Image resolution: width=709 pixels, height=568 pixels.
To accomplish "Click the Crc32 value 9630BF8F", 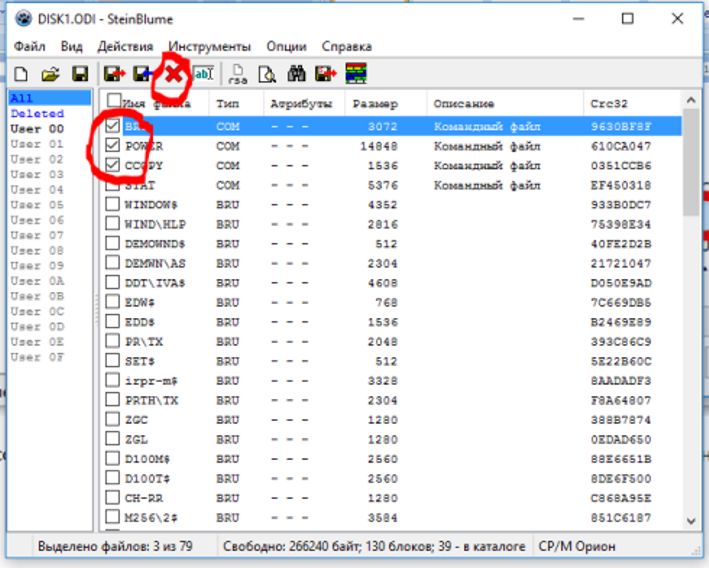I will (x=621, y=126).
